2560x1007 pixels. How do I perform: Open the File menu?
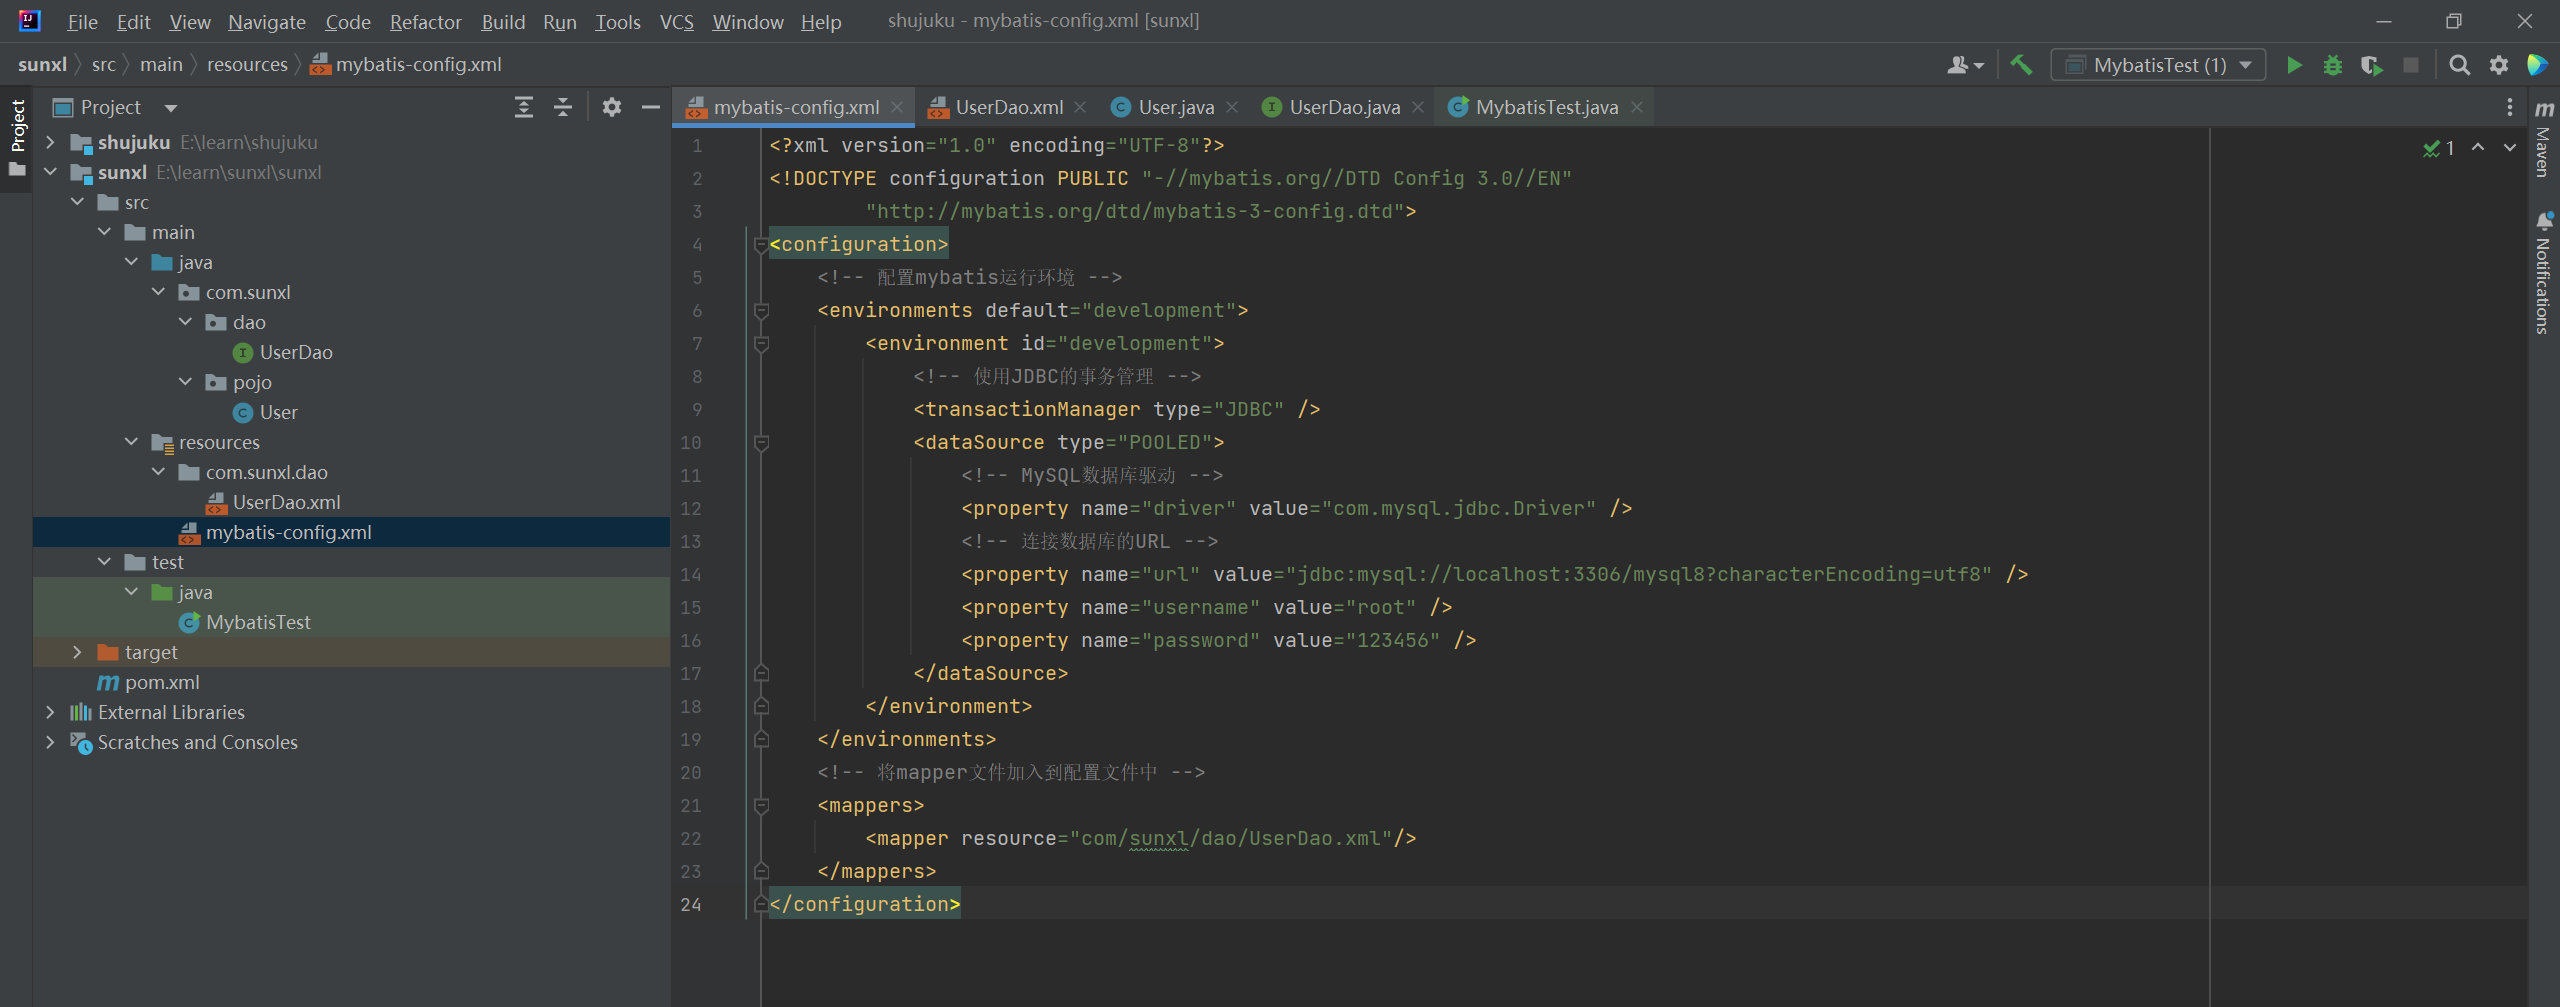point(82,21)
